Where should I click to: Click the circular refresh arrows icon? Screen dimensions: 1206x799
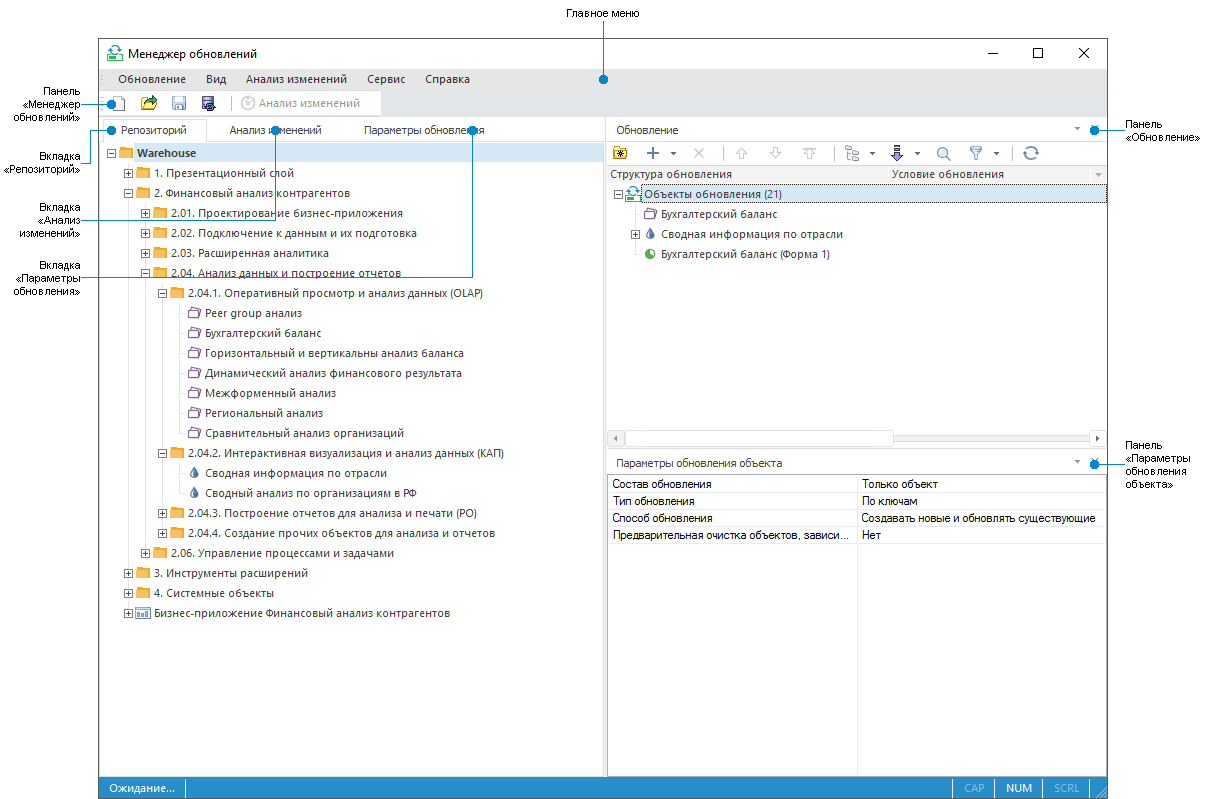(x=1031, y=154)
